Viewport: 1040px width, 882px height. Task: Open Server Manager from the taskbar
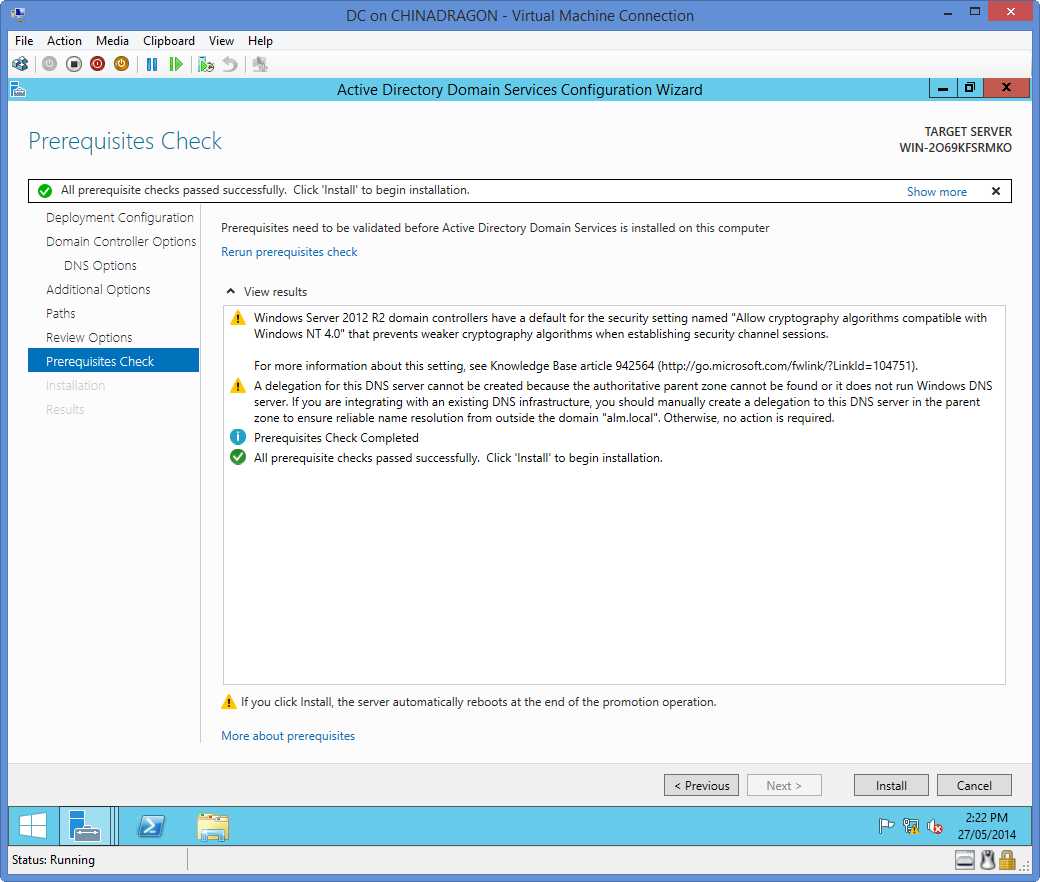click(85, 826)
